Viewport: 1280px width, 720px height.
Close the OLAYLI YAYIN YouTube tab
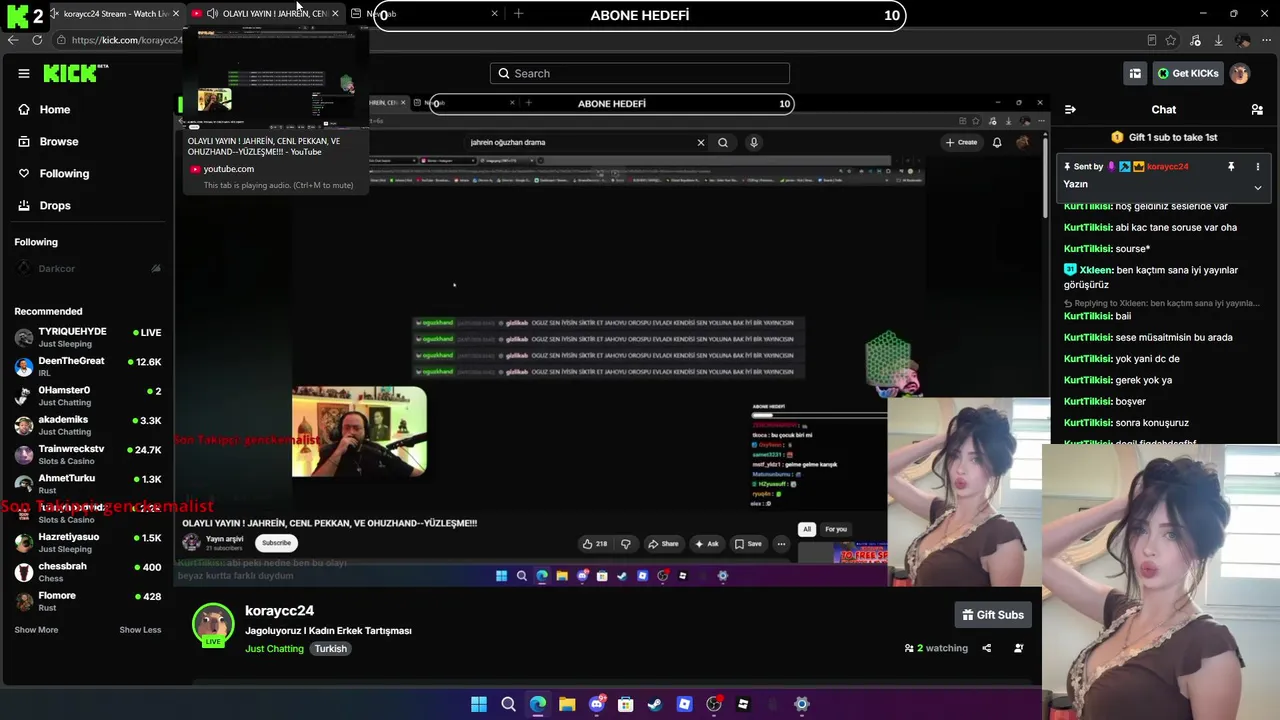[x=335, y=14]
